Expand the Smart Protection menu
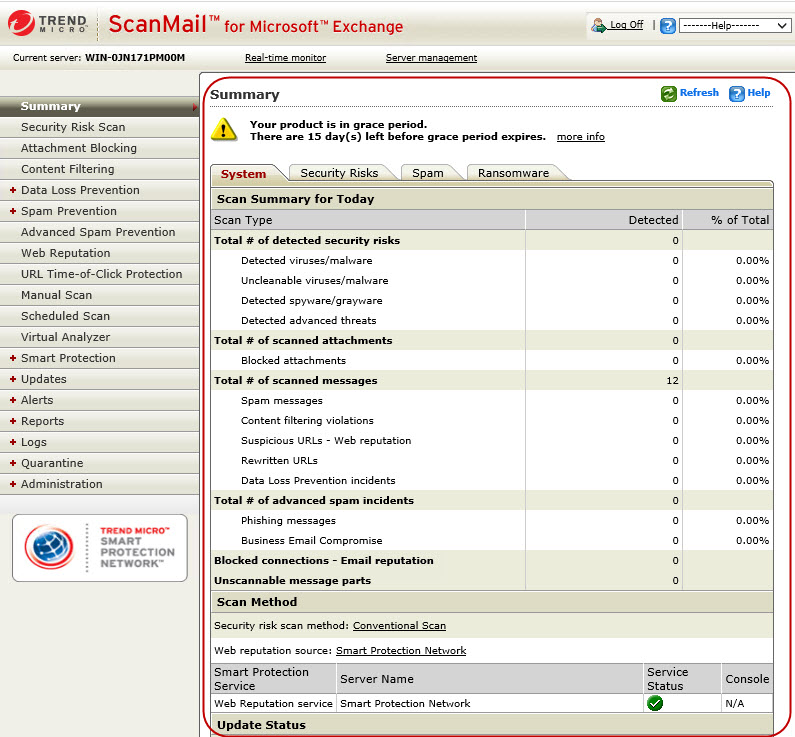795x737 pixels. (68, 358)
